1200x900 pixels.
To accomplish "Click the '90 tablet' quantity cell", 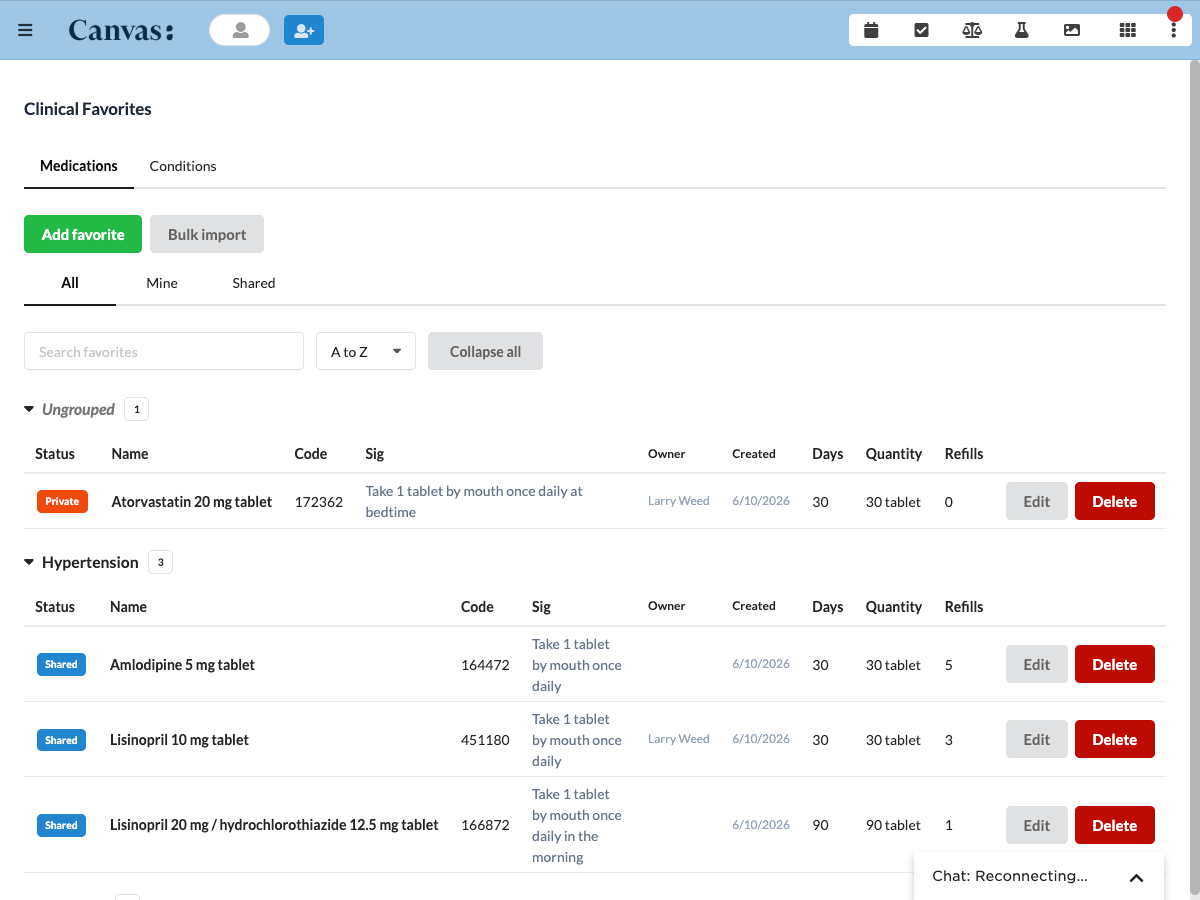I will (x=893, y=825).
